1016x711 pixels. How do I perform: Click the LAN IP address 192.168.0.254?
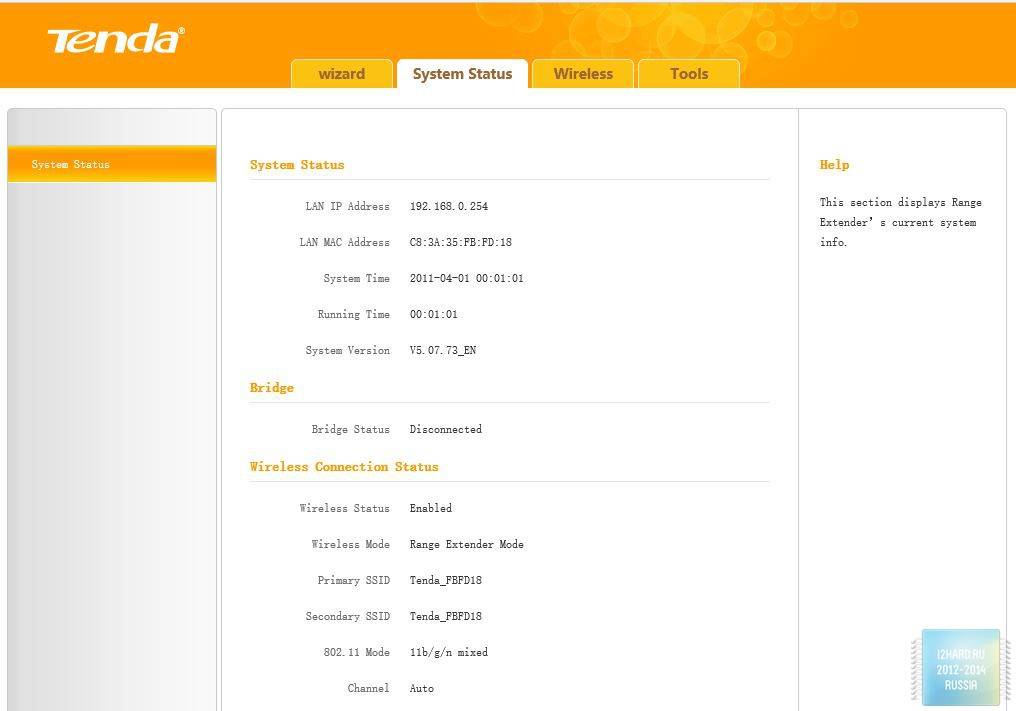[x=449, y=207]
